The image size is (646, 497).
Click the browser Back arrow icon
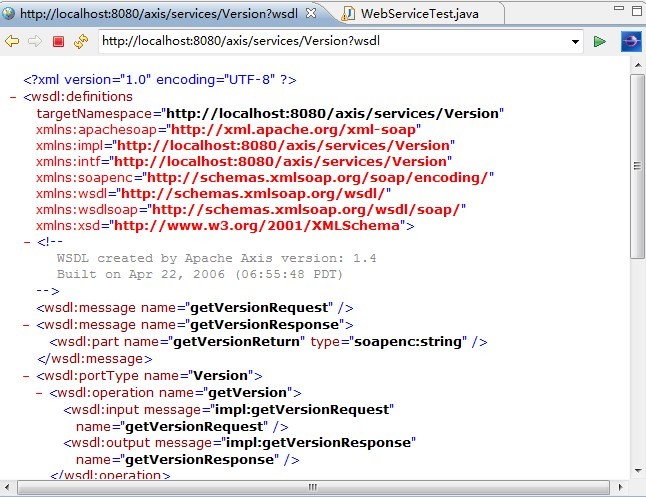(x=12, y=41)
